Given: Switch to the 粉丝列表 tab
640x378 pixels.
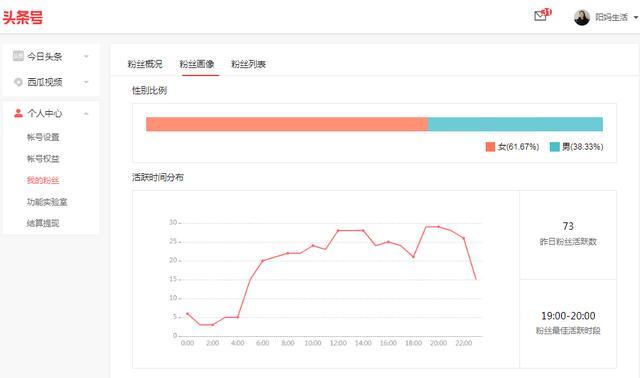Looking at the screenshot, I should click(x=249, y=64).
